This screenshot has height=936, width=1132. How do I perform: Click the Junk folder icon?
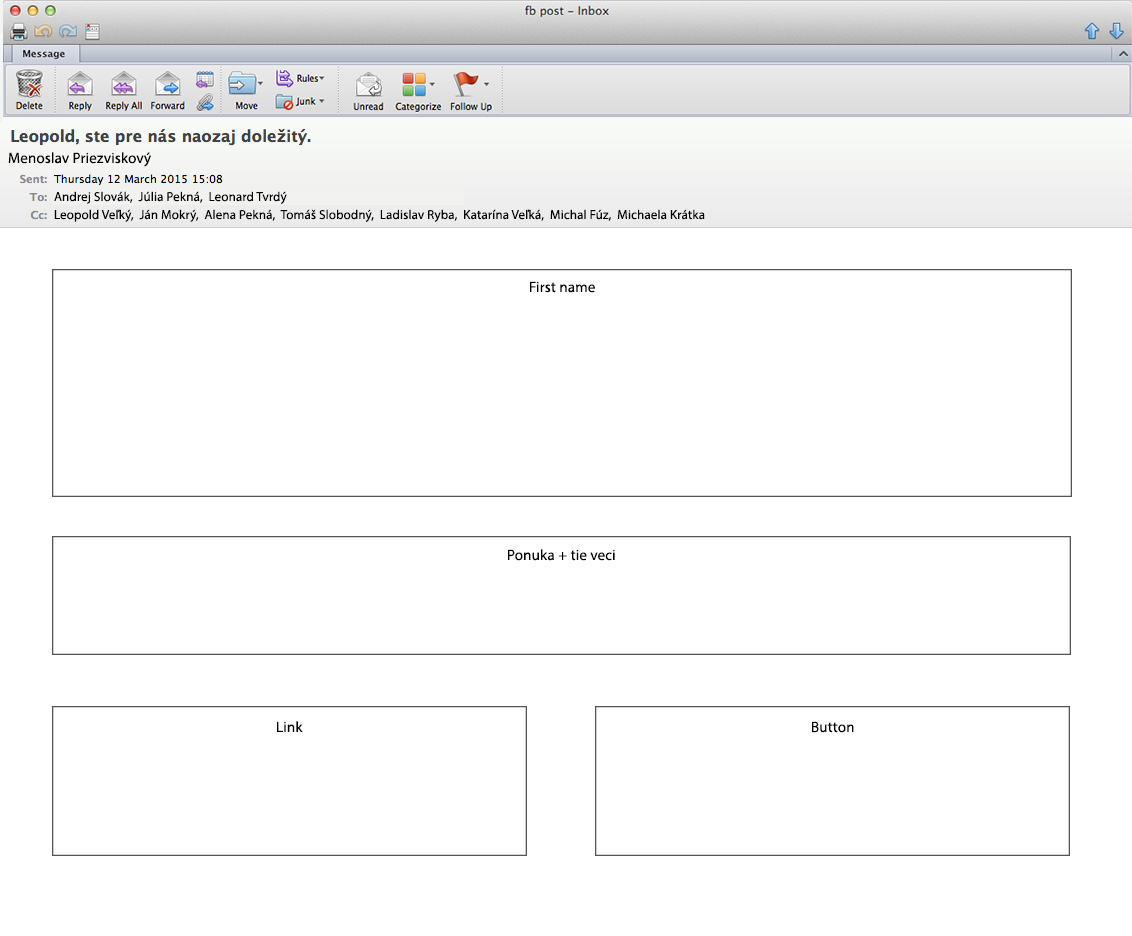[284, 102]
